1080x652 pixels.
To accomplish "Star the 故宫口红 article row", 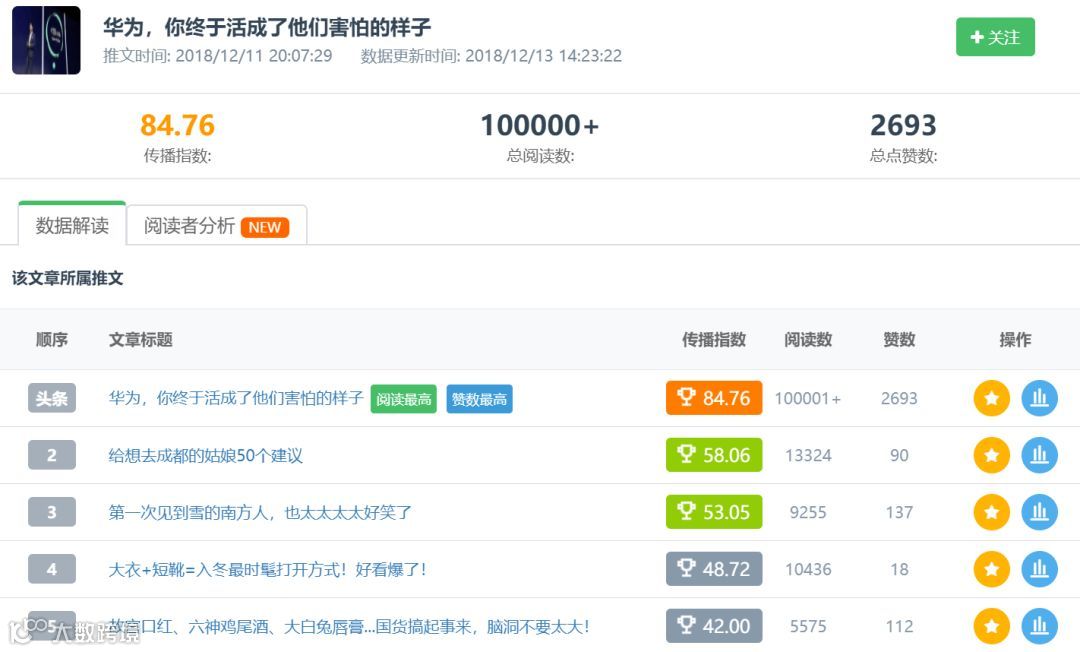I will (x=991, y=626).
